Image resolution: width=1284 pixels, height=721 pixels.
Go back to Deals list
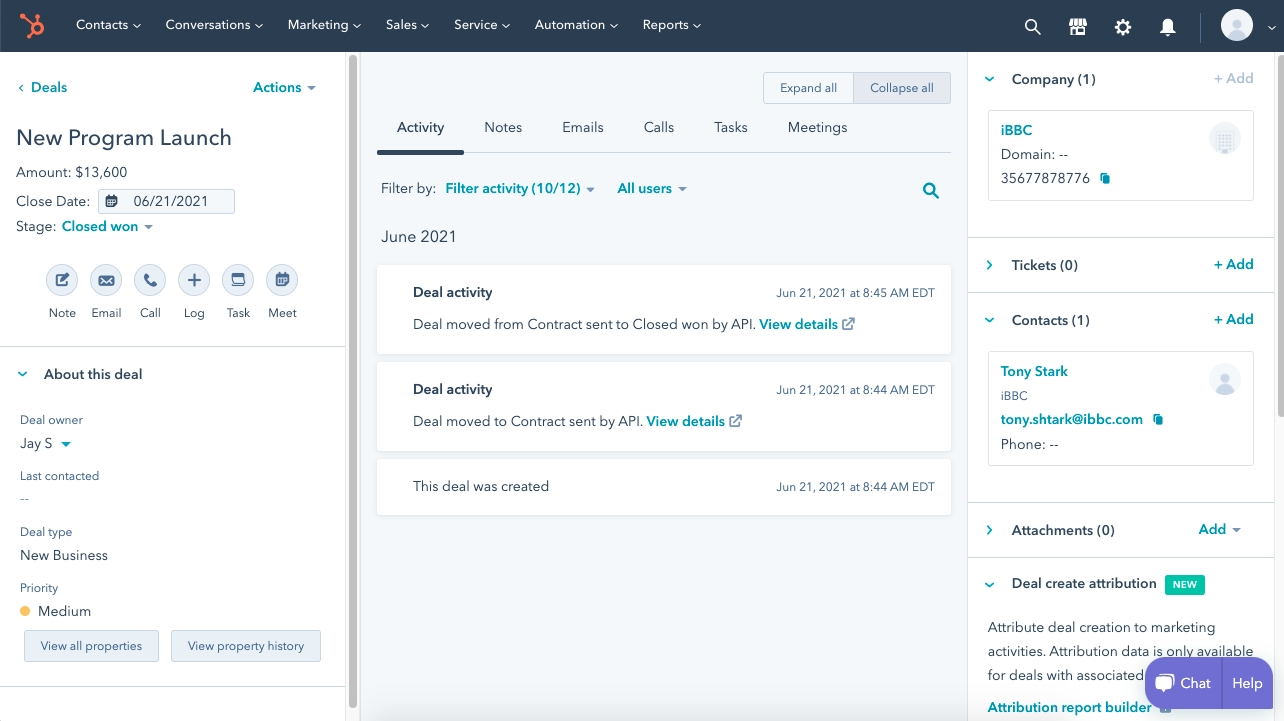pos(42,88)
